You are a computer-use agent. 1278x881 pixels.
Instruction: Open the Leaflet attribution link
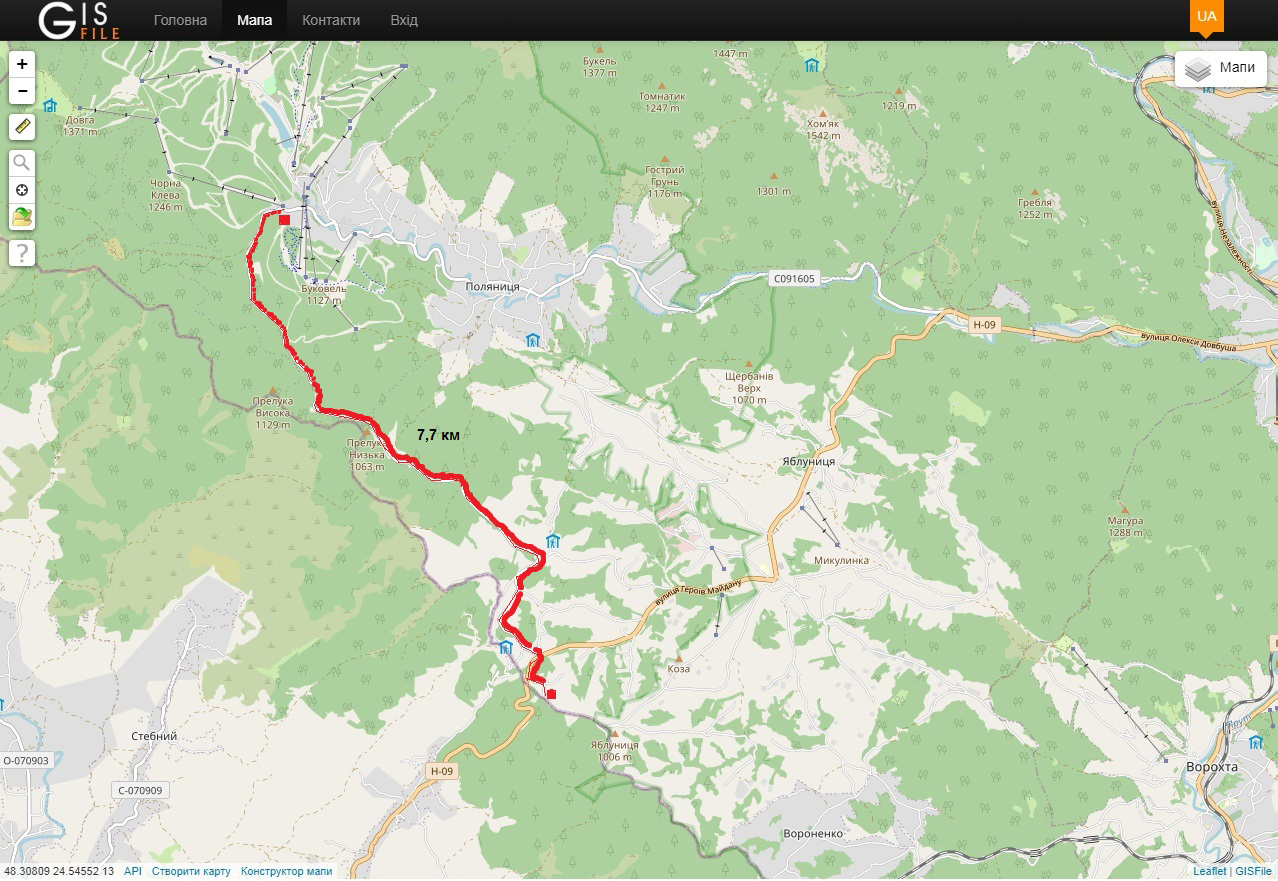pyautogui.click(x=1209, y=871)
